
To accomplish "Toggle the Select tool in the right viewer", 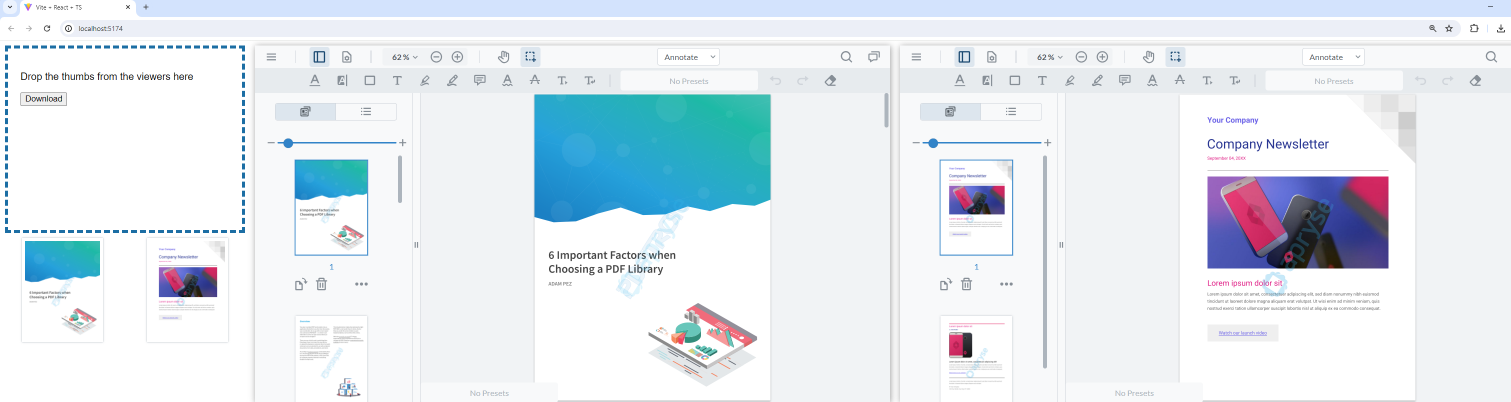I will (x=1176, y=57).
